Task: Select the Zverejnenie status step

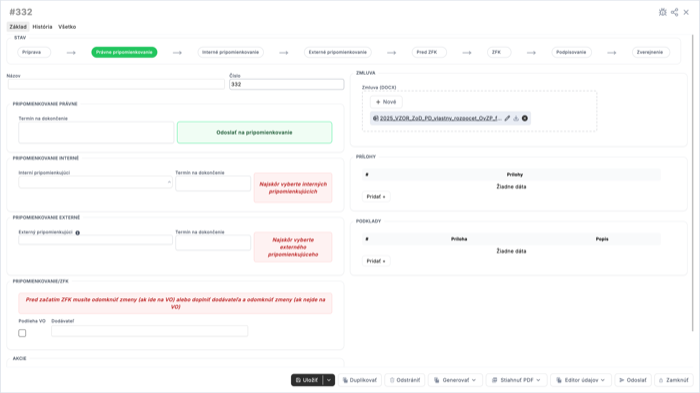Action: (650, 52)
